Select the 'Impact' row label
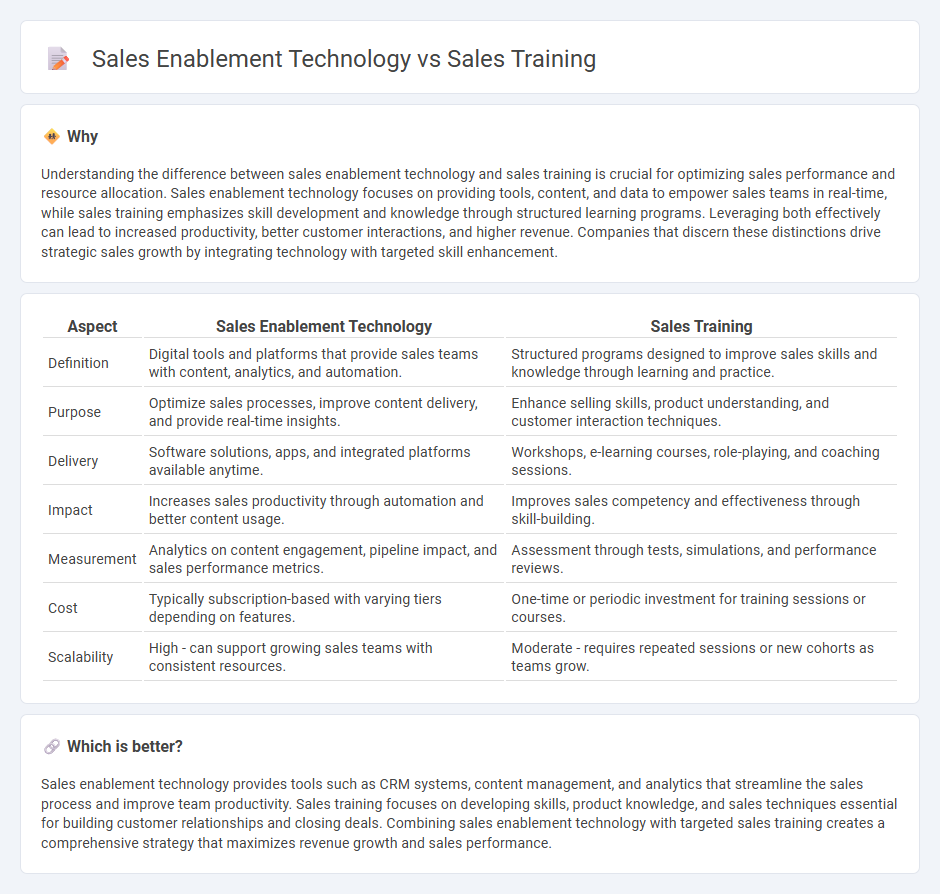 tap(70, 510)
